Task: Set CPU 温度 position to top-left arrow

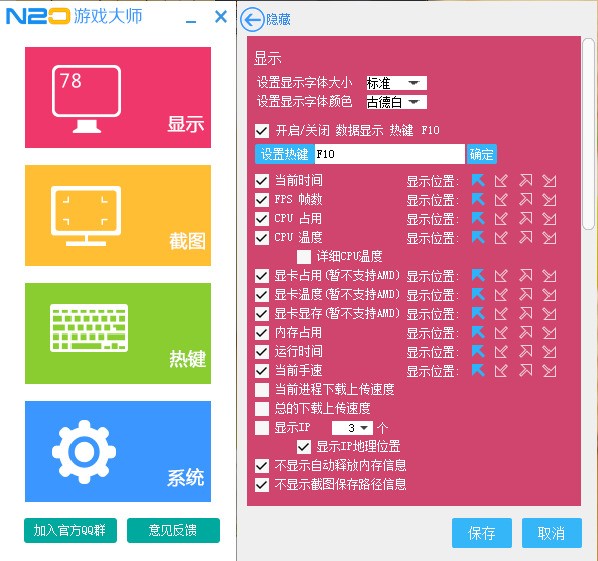Action: [x=478, y=237]
